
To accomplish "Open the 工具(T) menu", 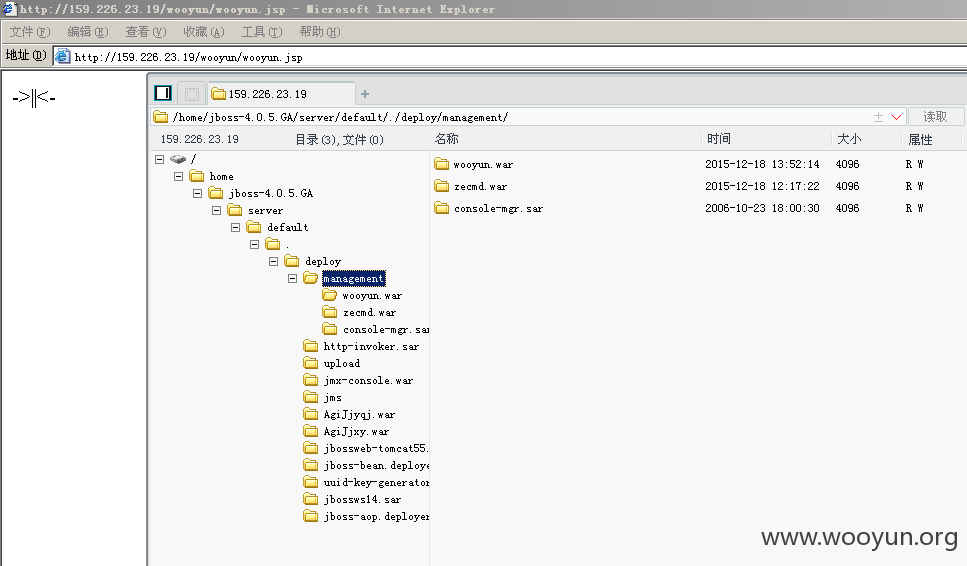I will coord(261,31).
